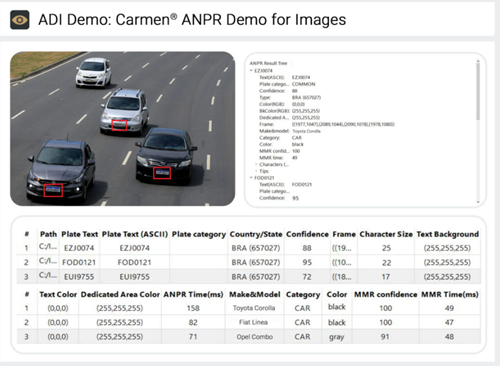
Task: Collapse the EZJ0074 tree node
Action: tap(251, 71)
